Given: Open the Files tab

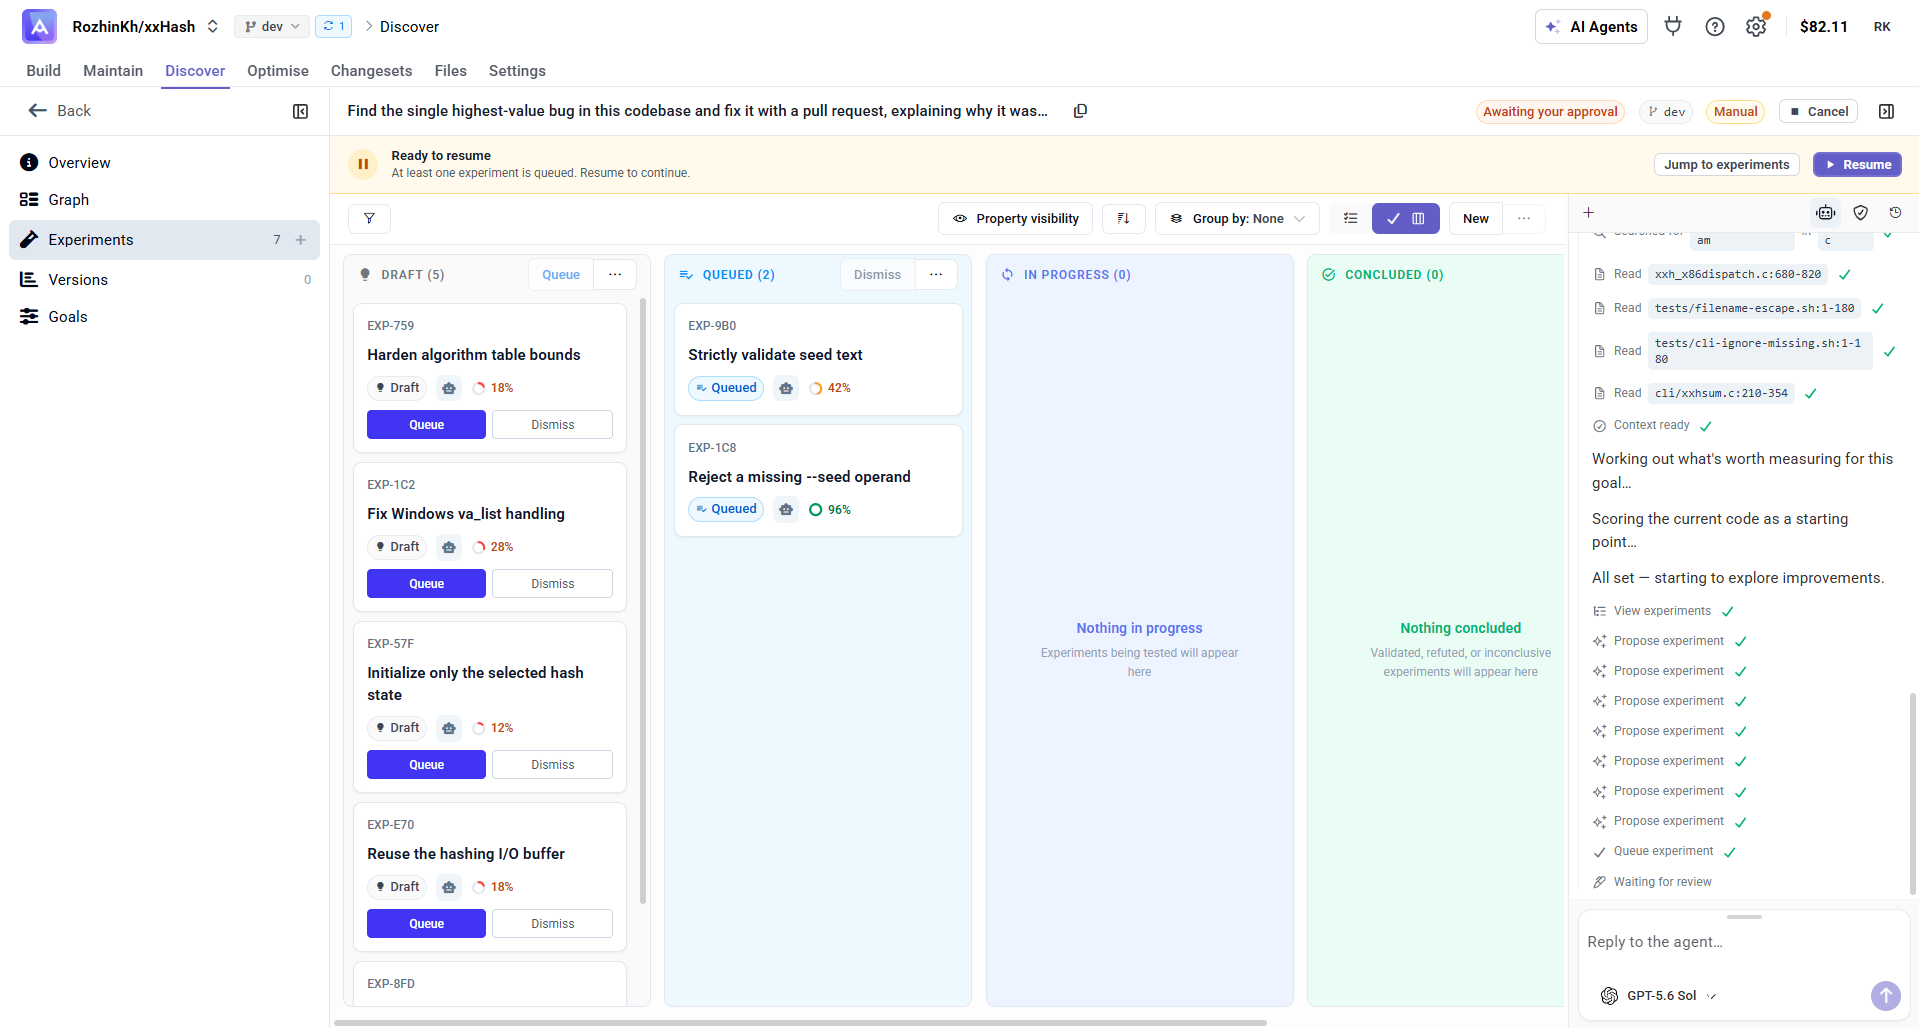Looking at the screenshot, I should pyautogui.click(x=450, y=70).
